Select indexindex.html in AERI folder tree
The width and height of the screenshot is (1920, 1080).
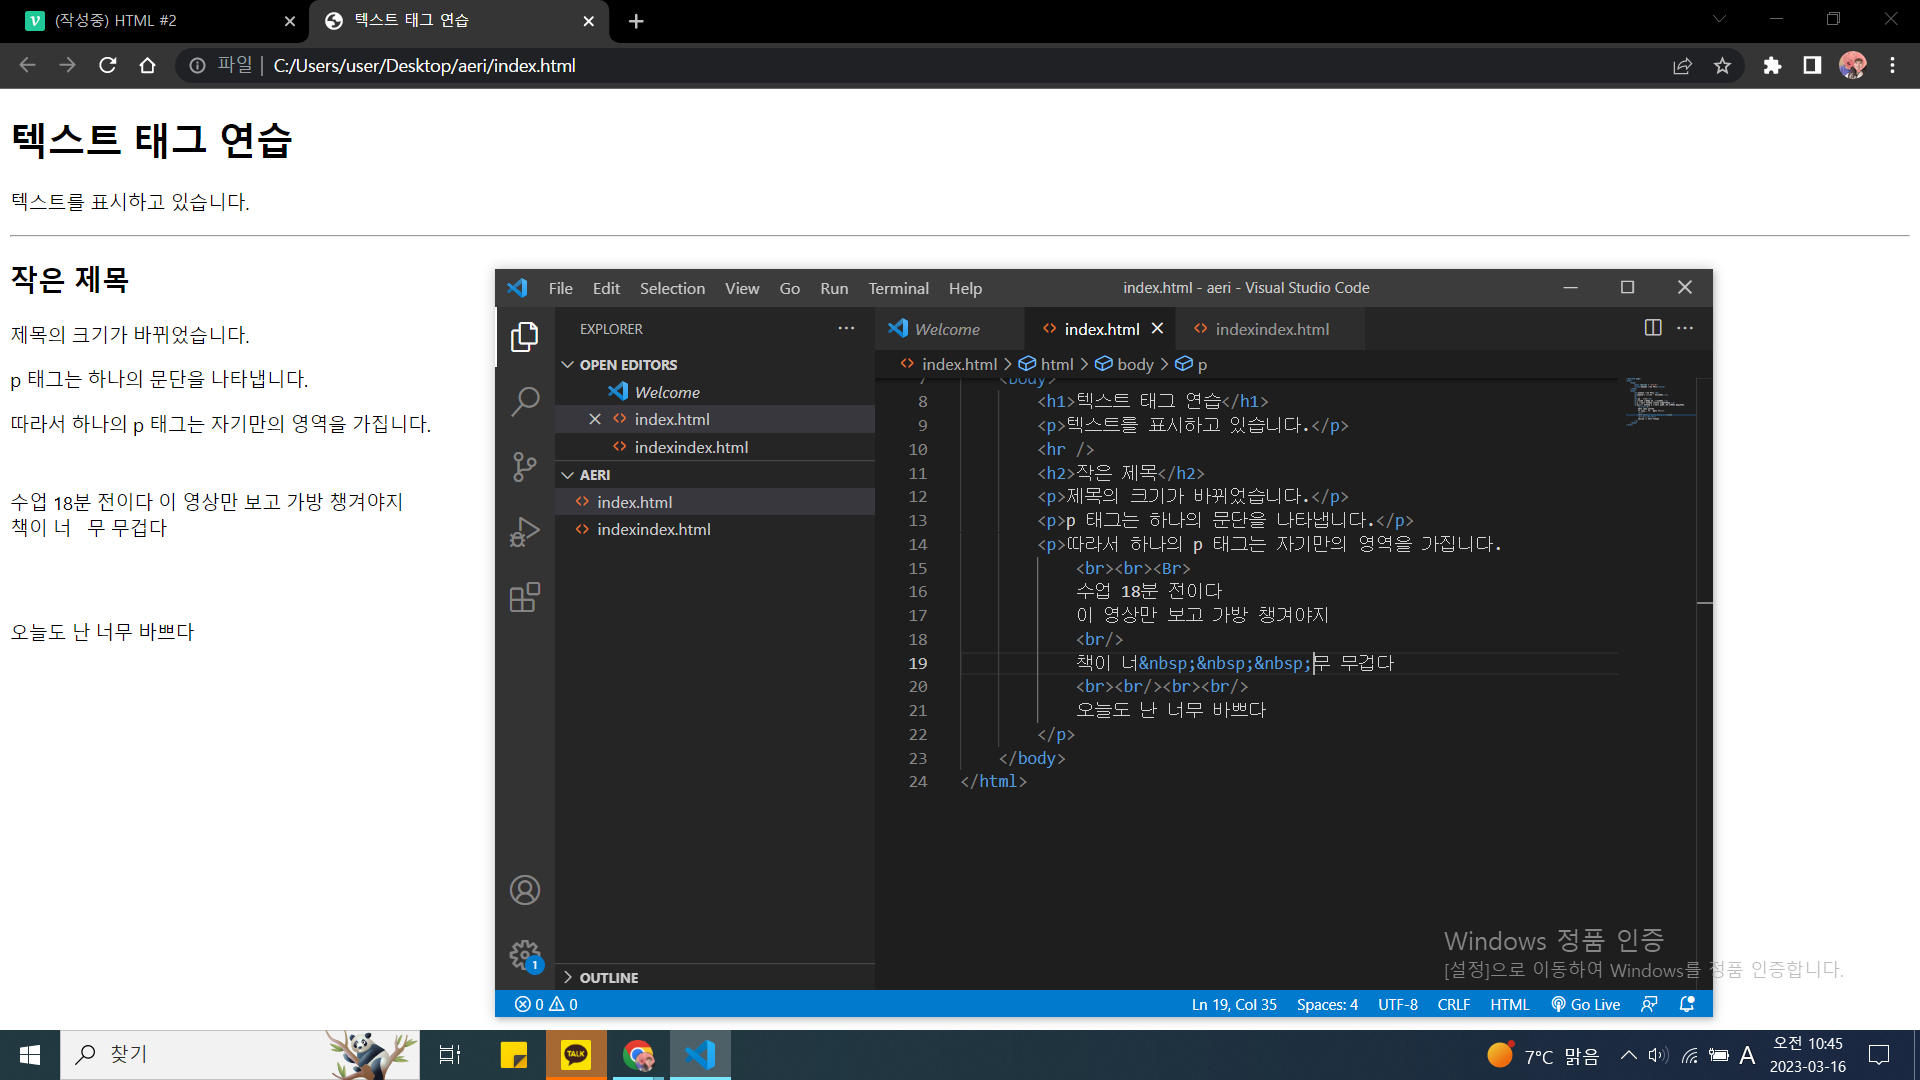point(654,529)
